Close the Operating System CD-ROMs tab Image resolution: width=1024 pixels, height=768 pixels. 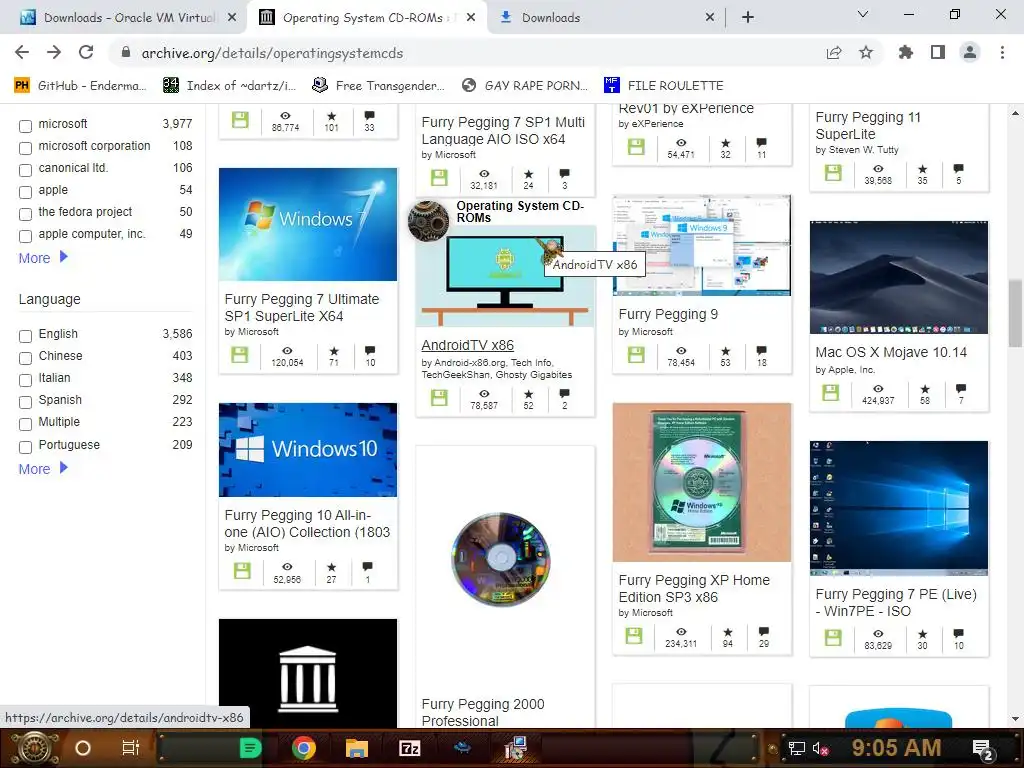tap(471, 18)
